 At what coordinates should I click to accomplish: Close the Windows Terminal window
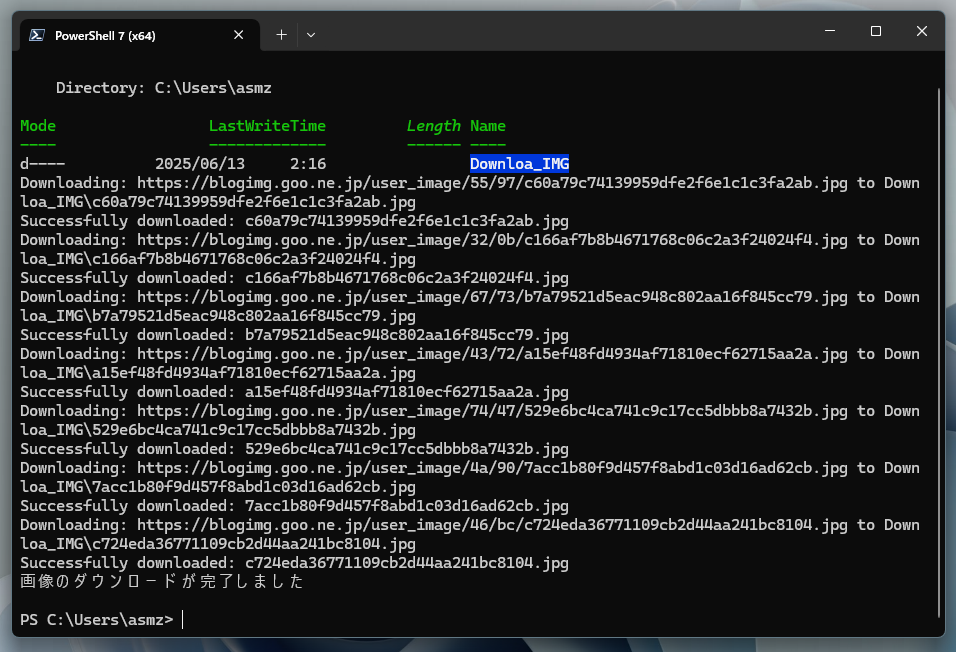(921, 31)
